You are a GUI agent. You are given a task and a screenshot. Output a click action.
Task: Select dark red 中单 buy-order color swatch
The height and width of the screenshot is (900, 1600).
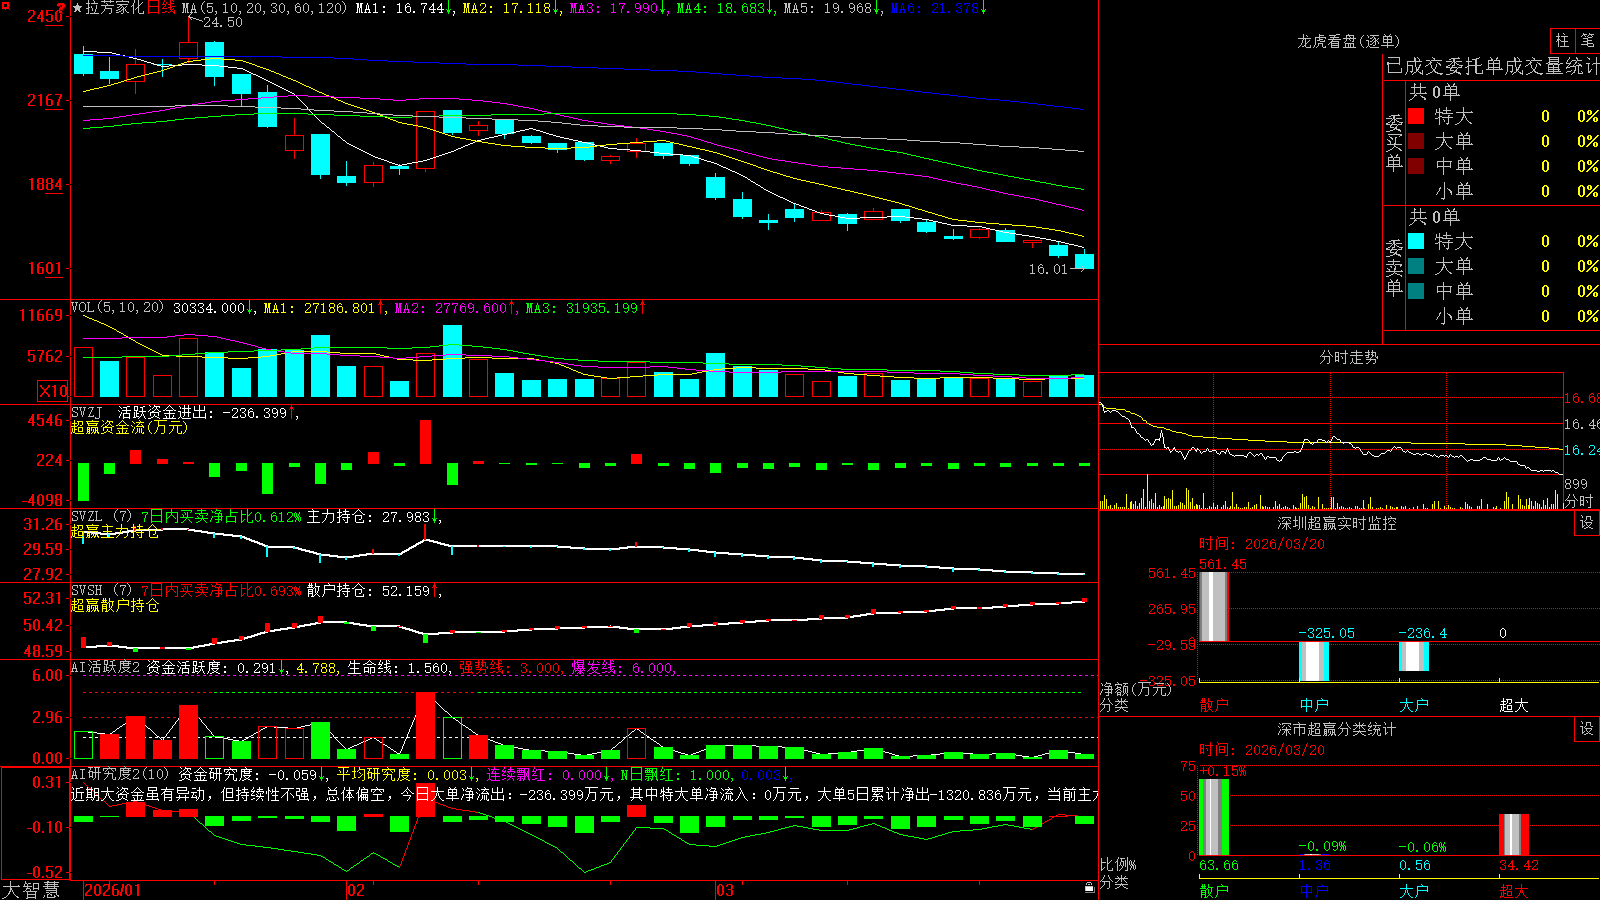coord(1416,165)
